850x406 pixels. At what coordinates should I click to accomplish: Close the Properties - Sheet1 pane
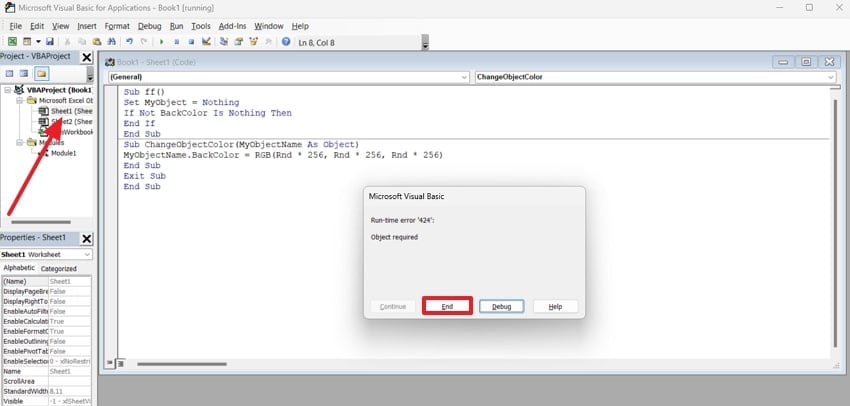coord(87,239)
